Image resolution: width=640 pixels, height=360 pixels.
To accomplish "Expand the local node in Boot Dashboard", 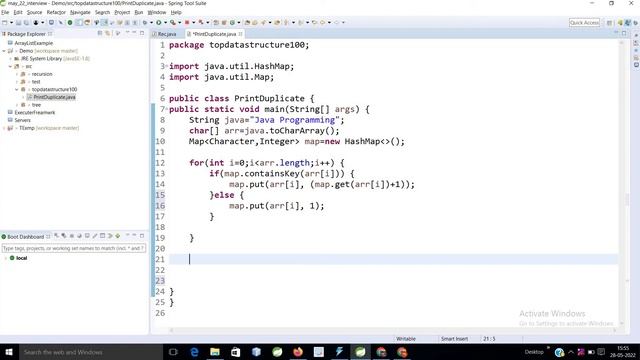I will [5, 258].
